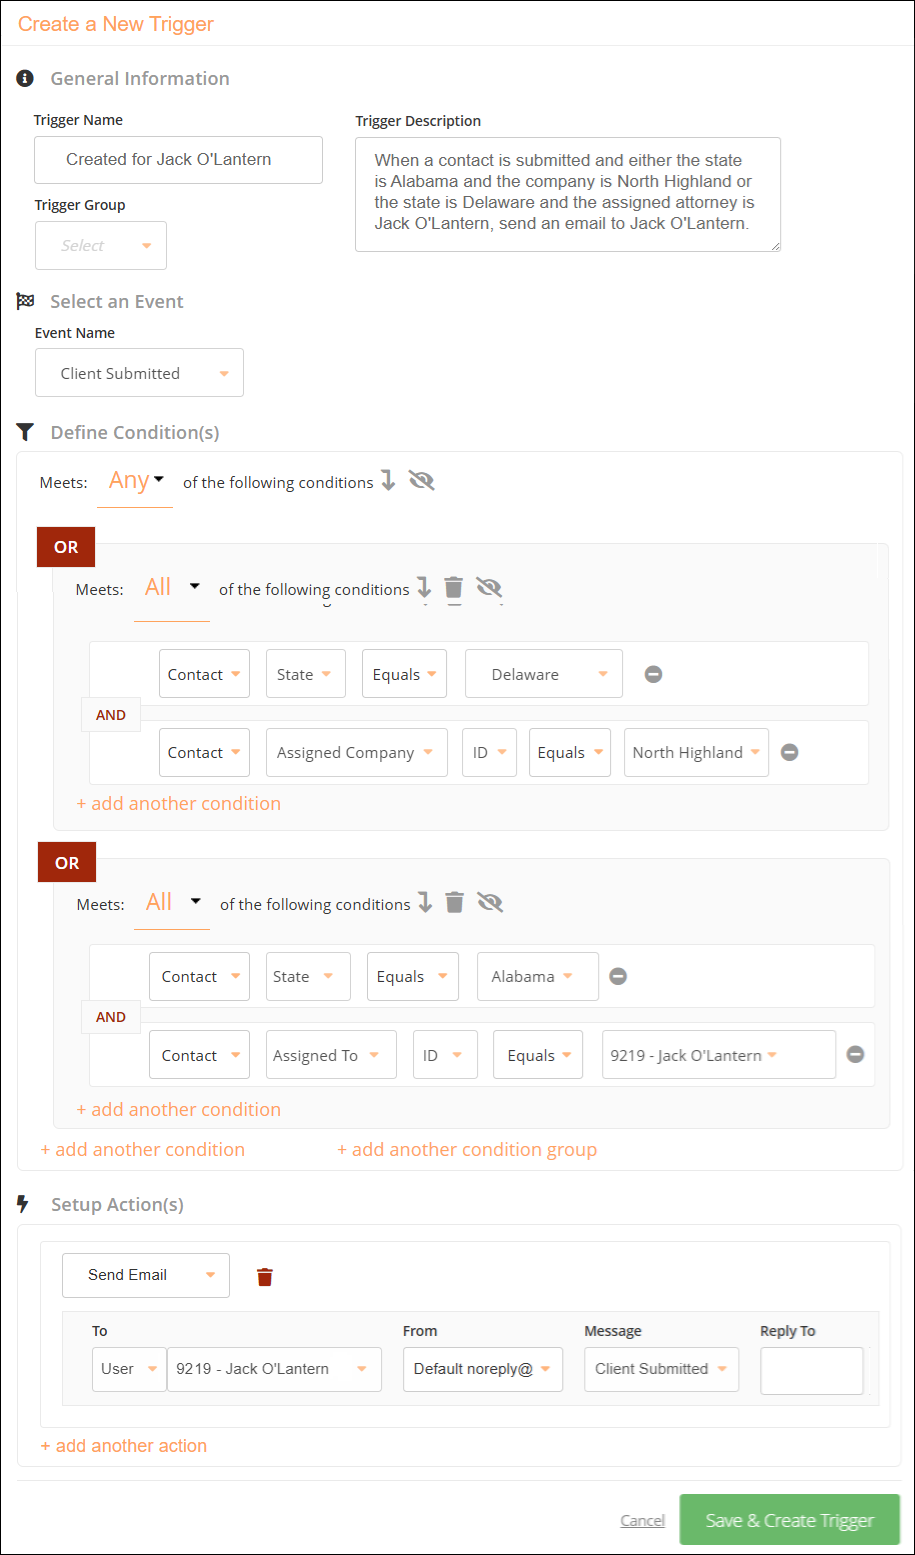
Task: Open Contact dropdown in the Alabama row
Action: (x=199, y=977)
